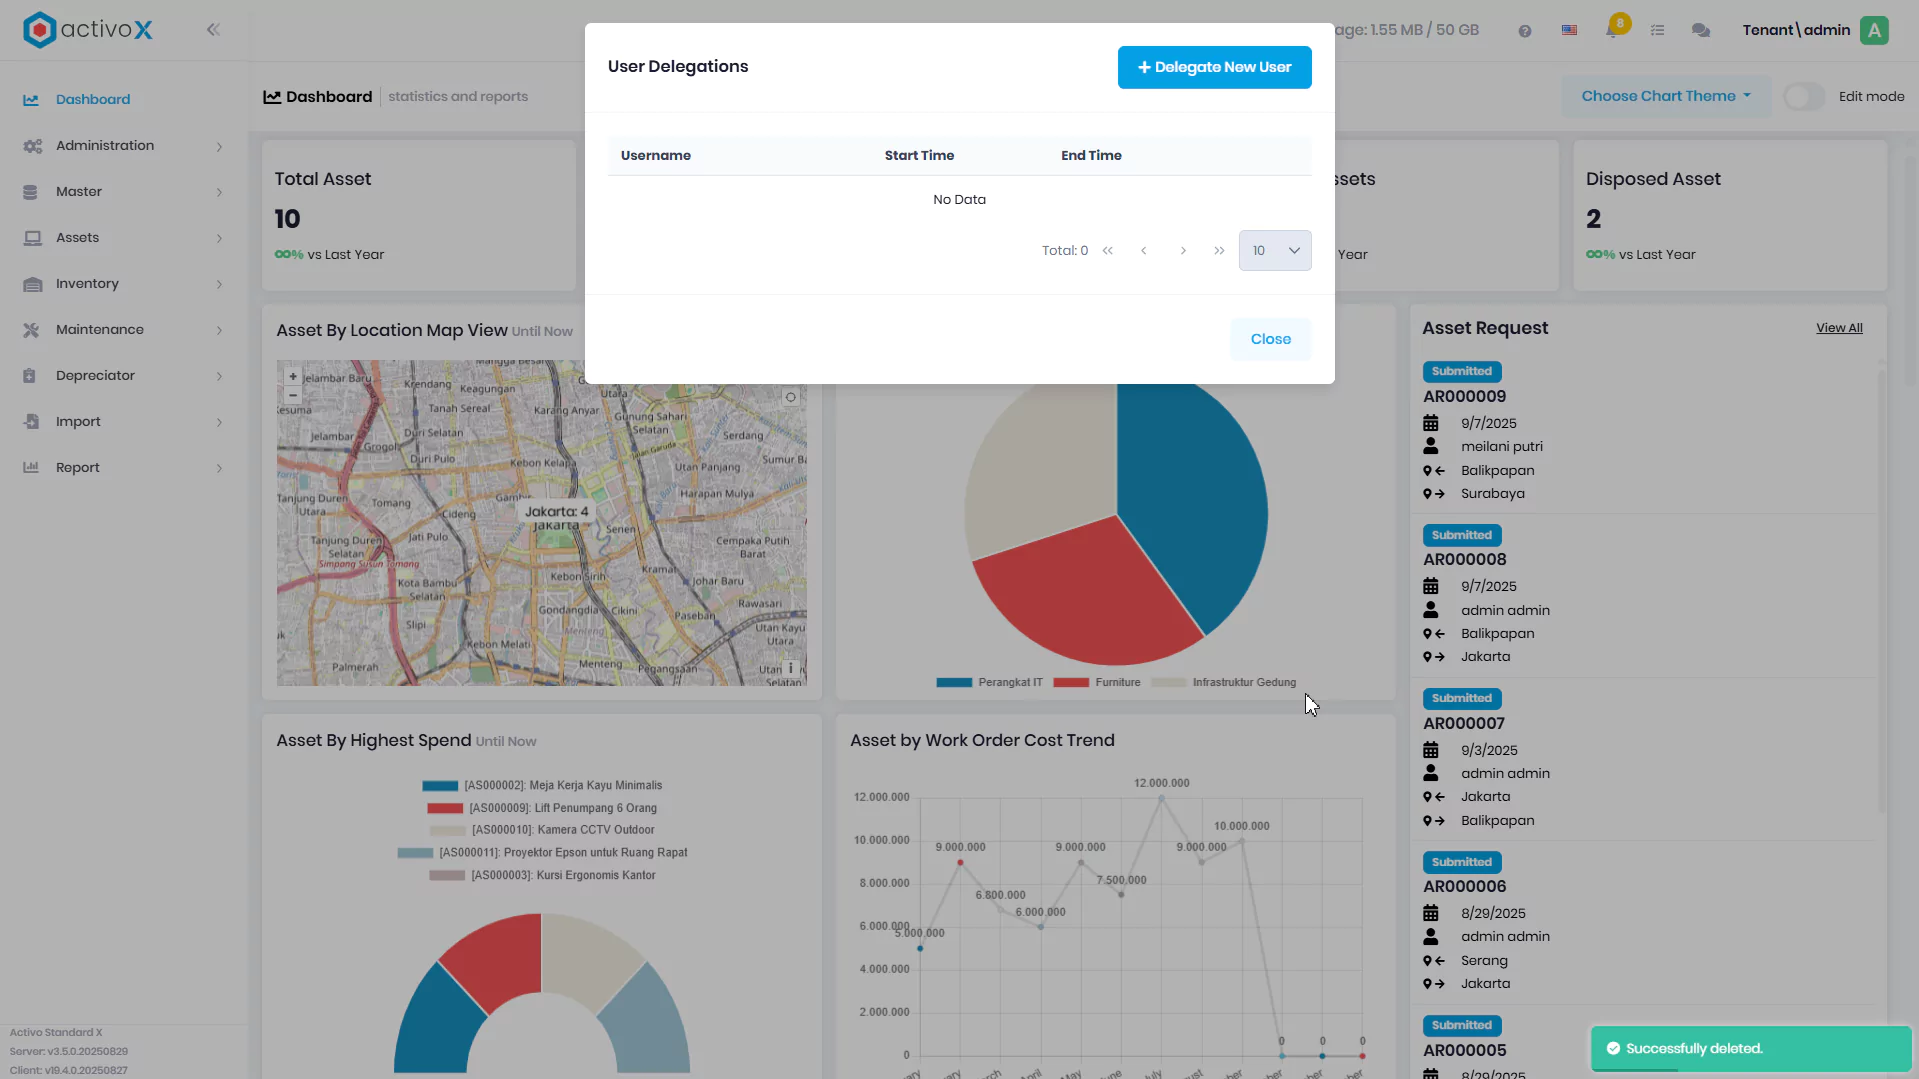Expand the Master menu chevron
The height and width of the screenshot is (1079, 1919).
[x=219, y=193]
